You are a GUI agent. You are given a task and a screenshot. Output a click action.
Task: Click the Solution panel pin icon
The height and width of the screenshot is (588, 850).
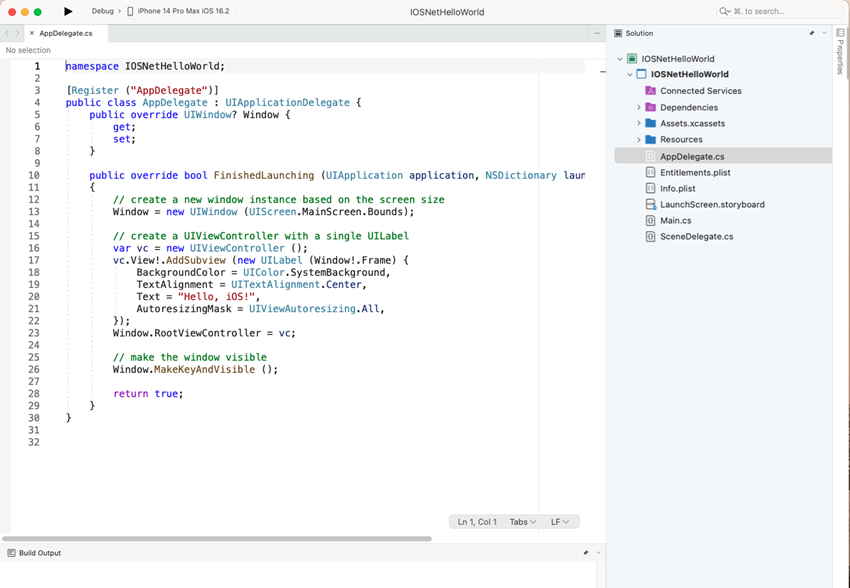[811, 33]
